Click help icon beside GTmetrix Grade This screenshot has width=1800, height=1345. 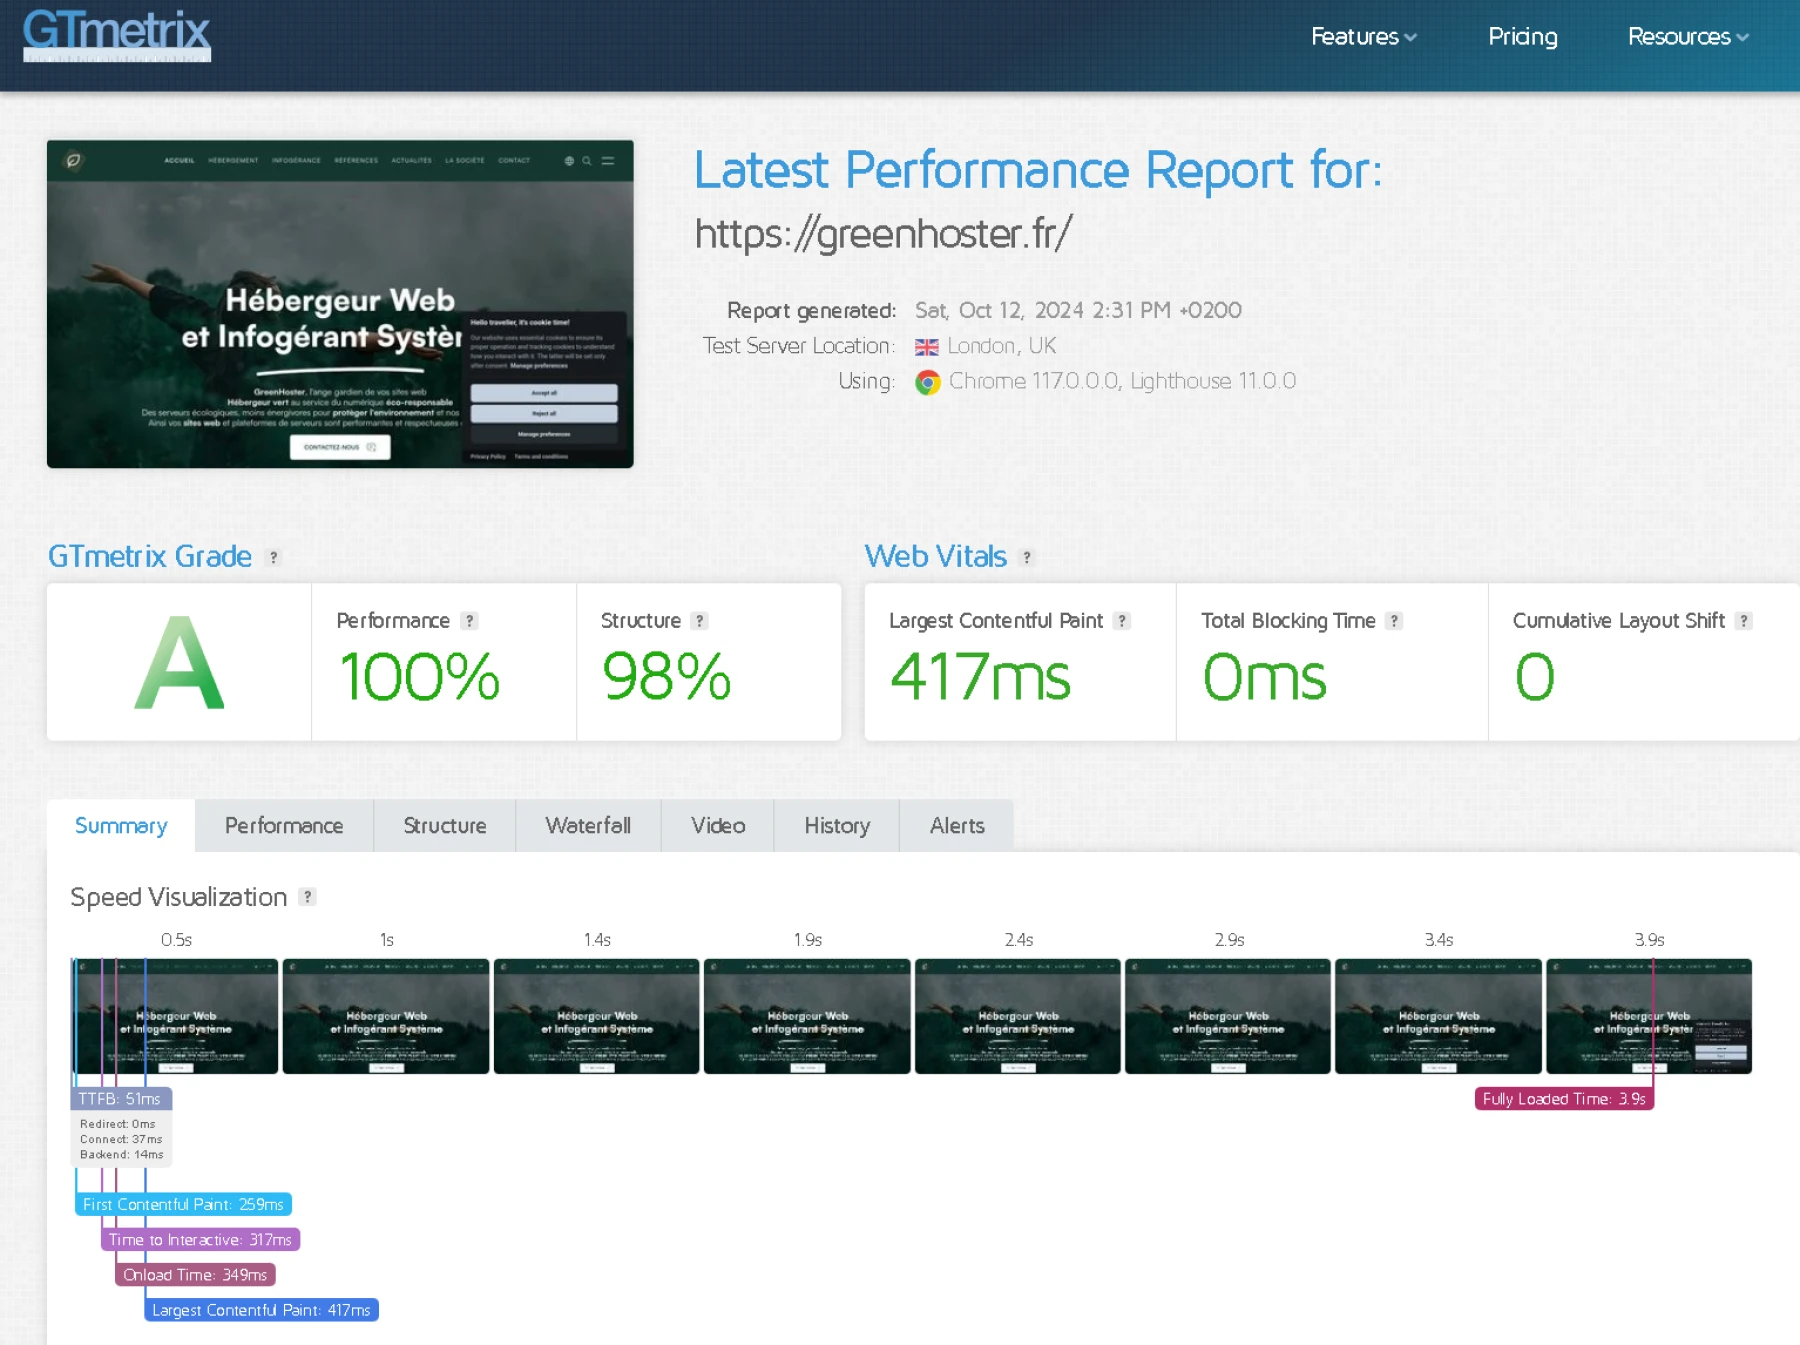click(273, 558)
